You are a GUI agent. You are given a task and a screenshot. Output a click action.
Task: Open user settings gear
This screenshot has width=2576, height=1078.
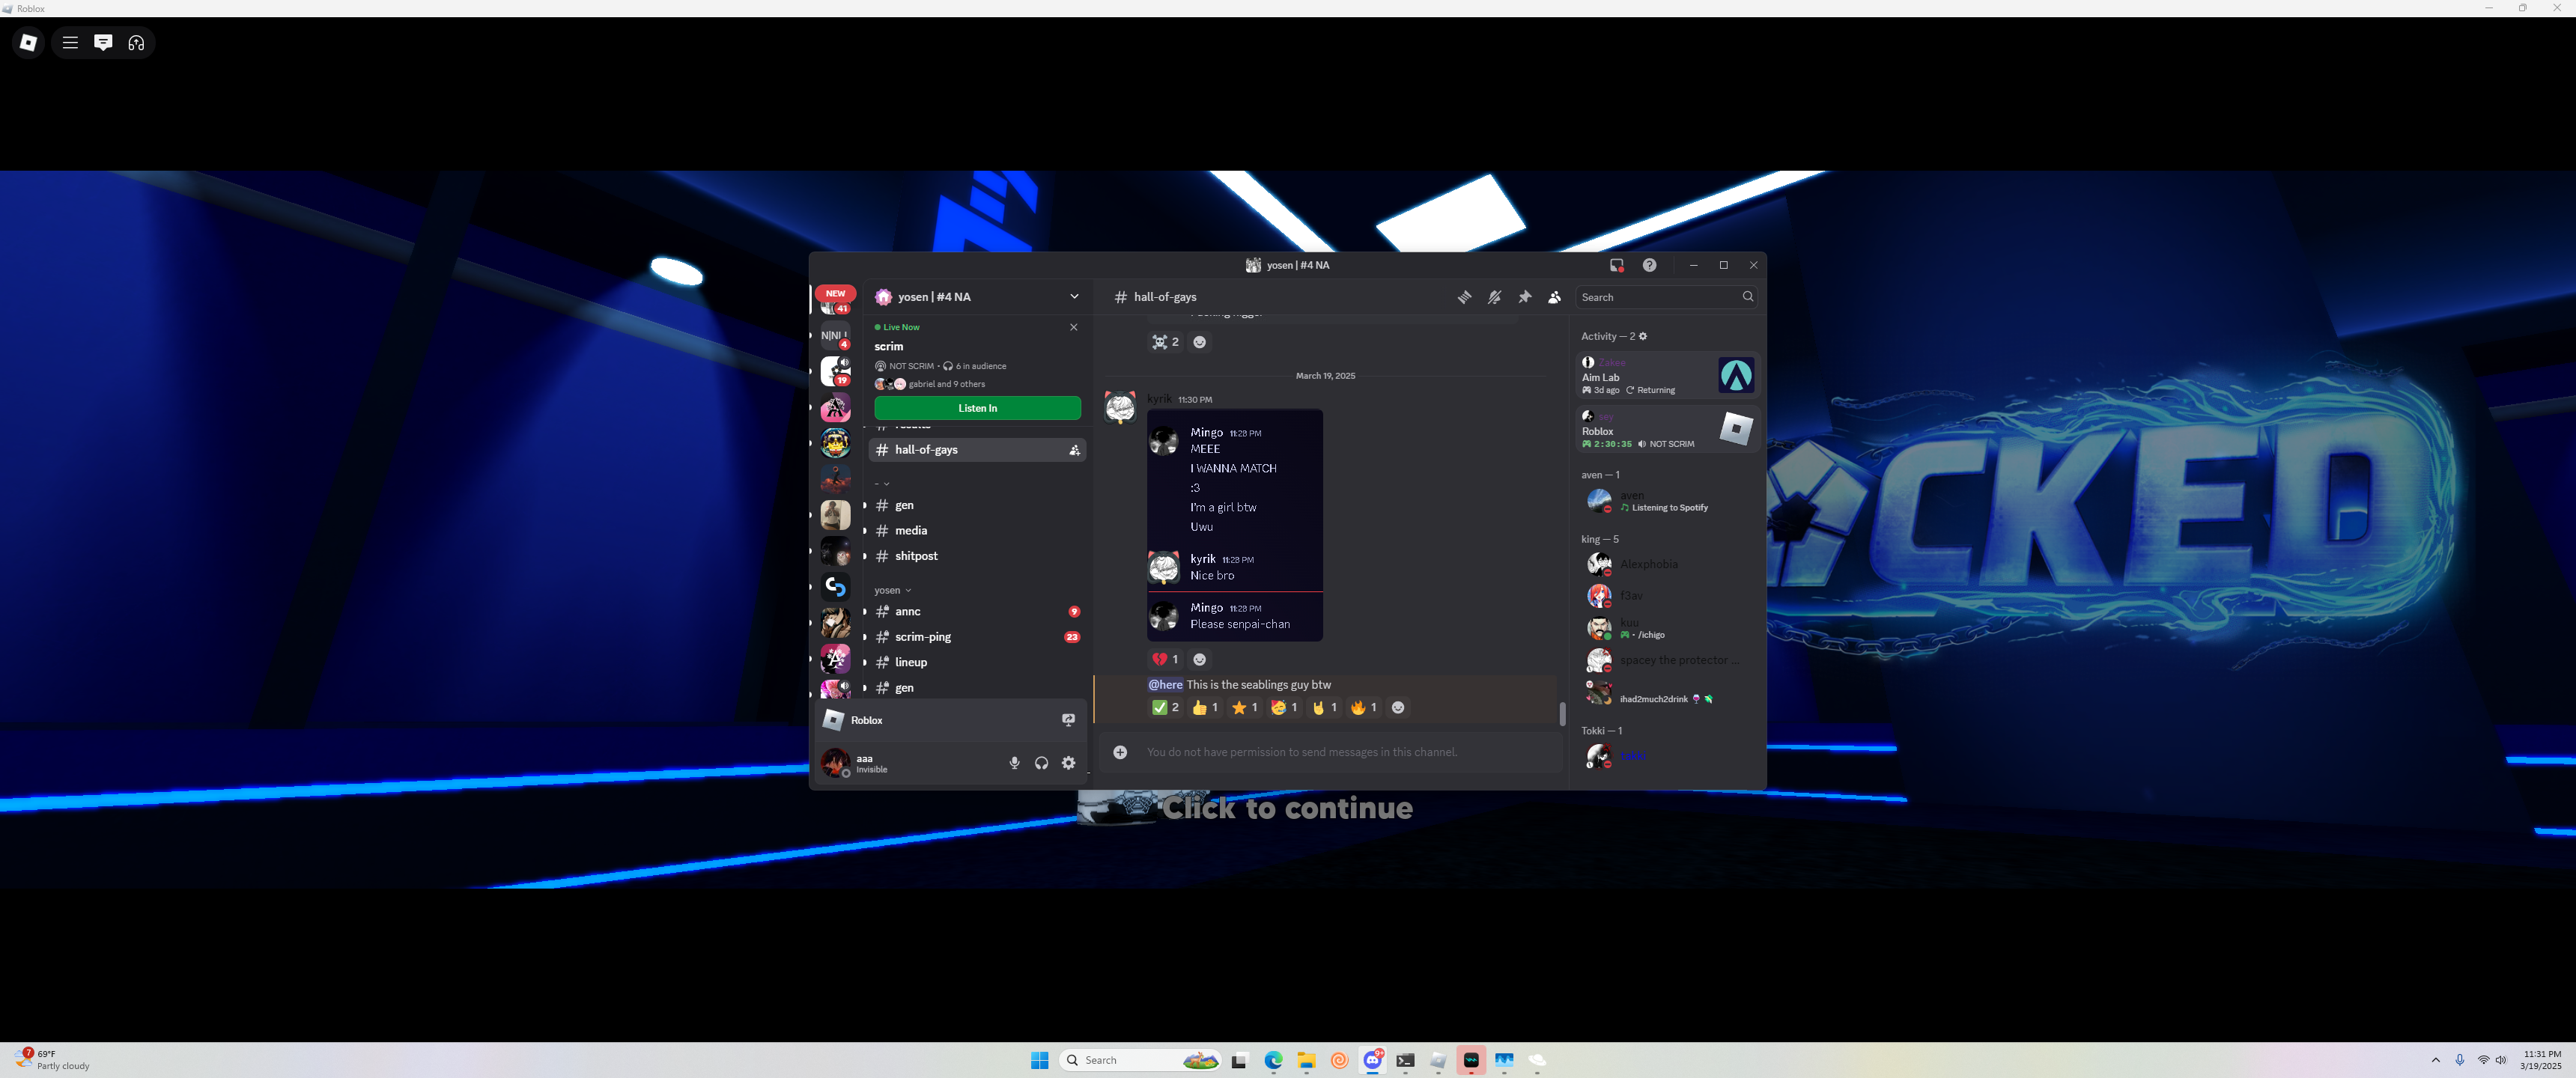coord(1068,763)
